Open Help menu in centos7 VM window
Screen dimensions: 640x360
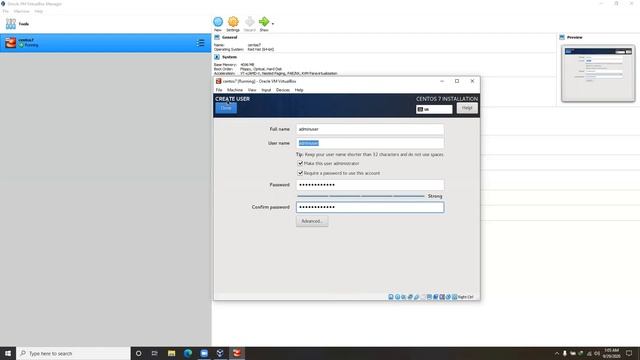tap(299, 90)
